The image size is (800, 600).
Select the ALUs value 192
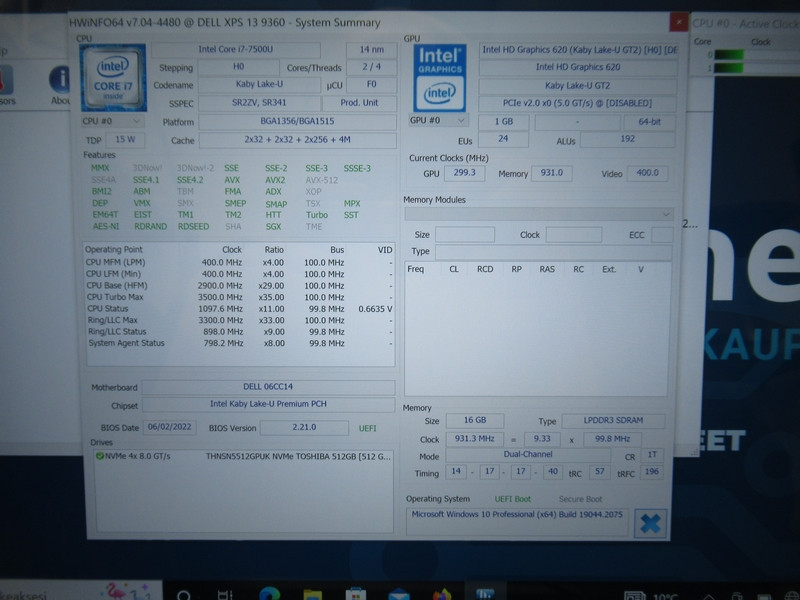(x=628, y=139)
